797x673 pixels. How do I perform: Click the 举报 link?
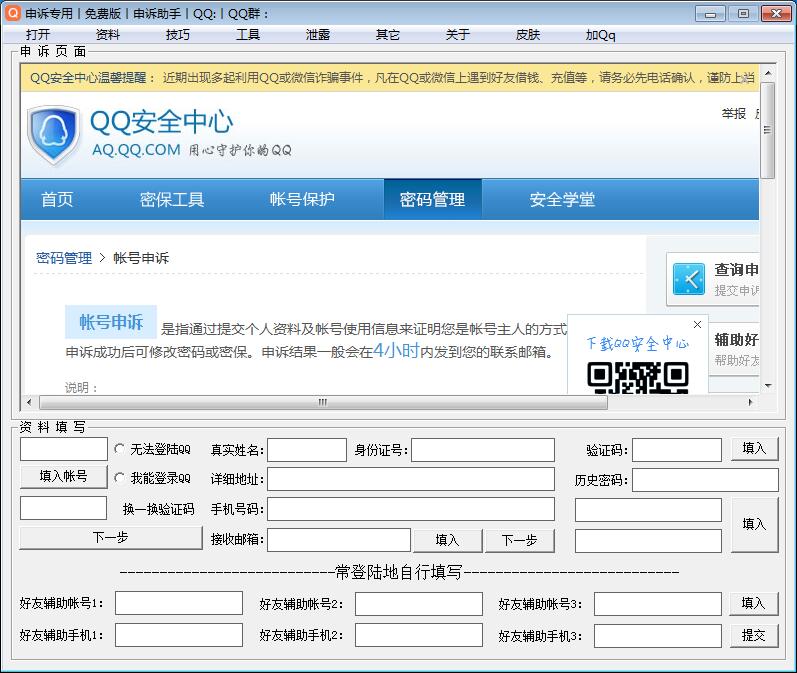(x=733, y=113)
